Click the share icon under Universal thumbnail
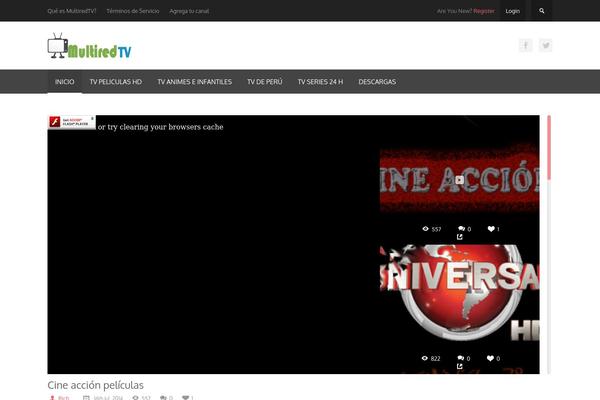Image resolution: width=600 pixels, height=400 pixels. tap(460, 366)
